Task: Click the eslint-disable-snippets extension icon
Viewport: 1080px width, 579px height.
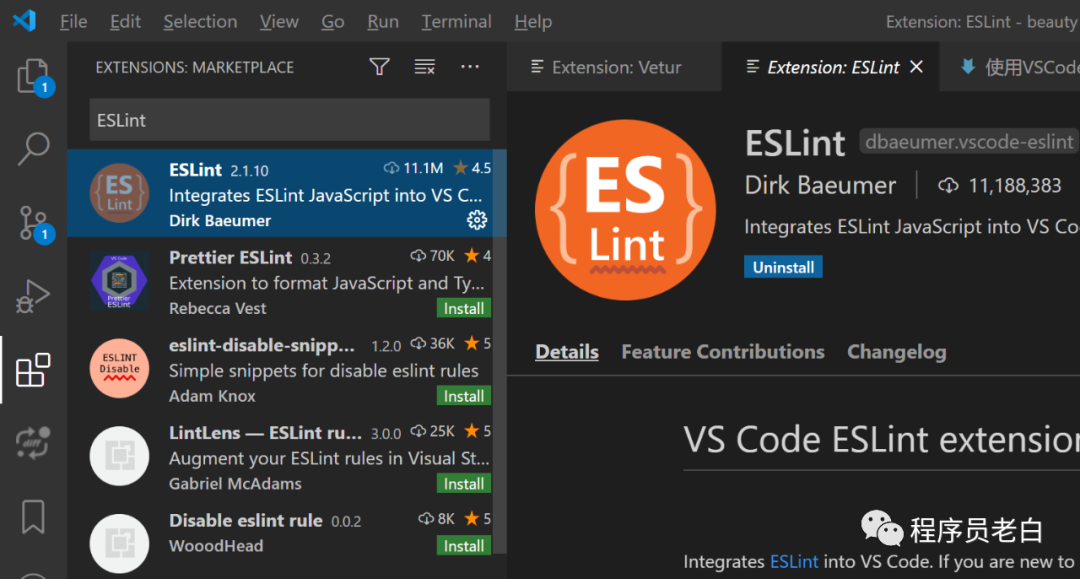Action: coord(119,368)
